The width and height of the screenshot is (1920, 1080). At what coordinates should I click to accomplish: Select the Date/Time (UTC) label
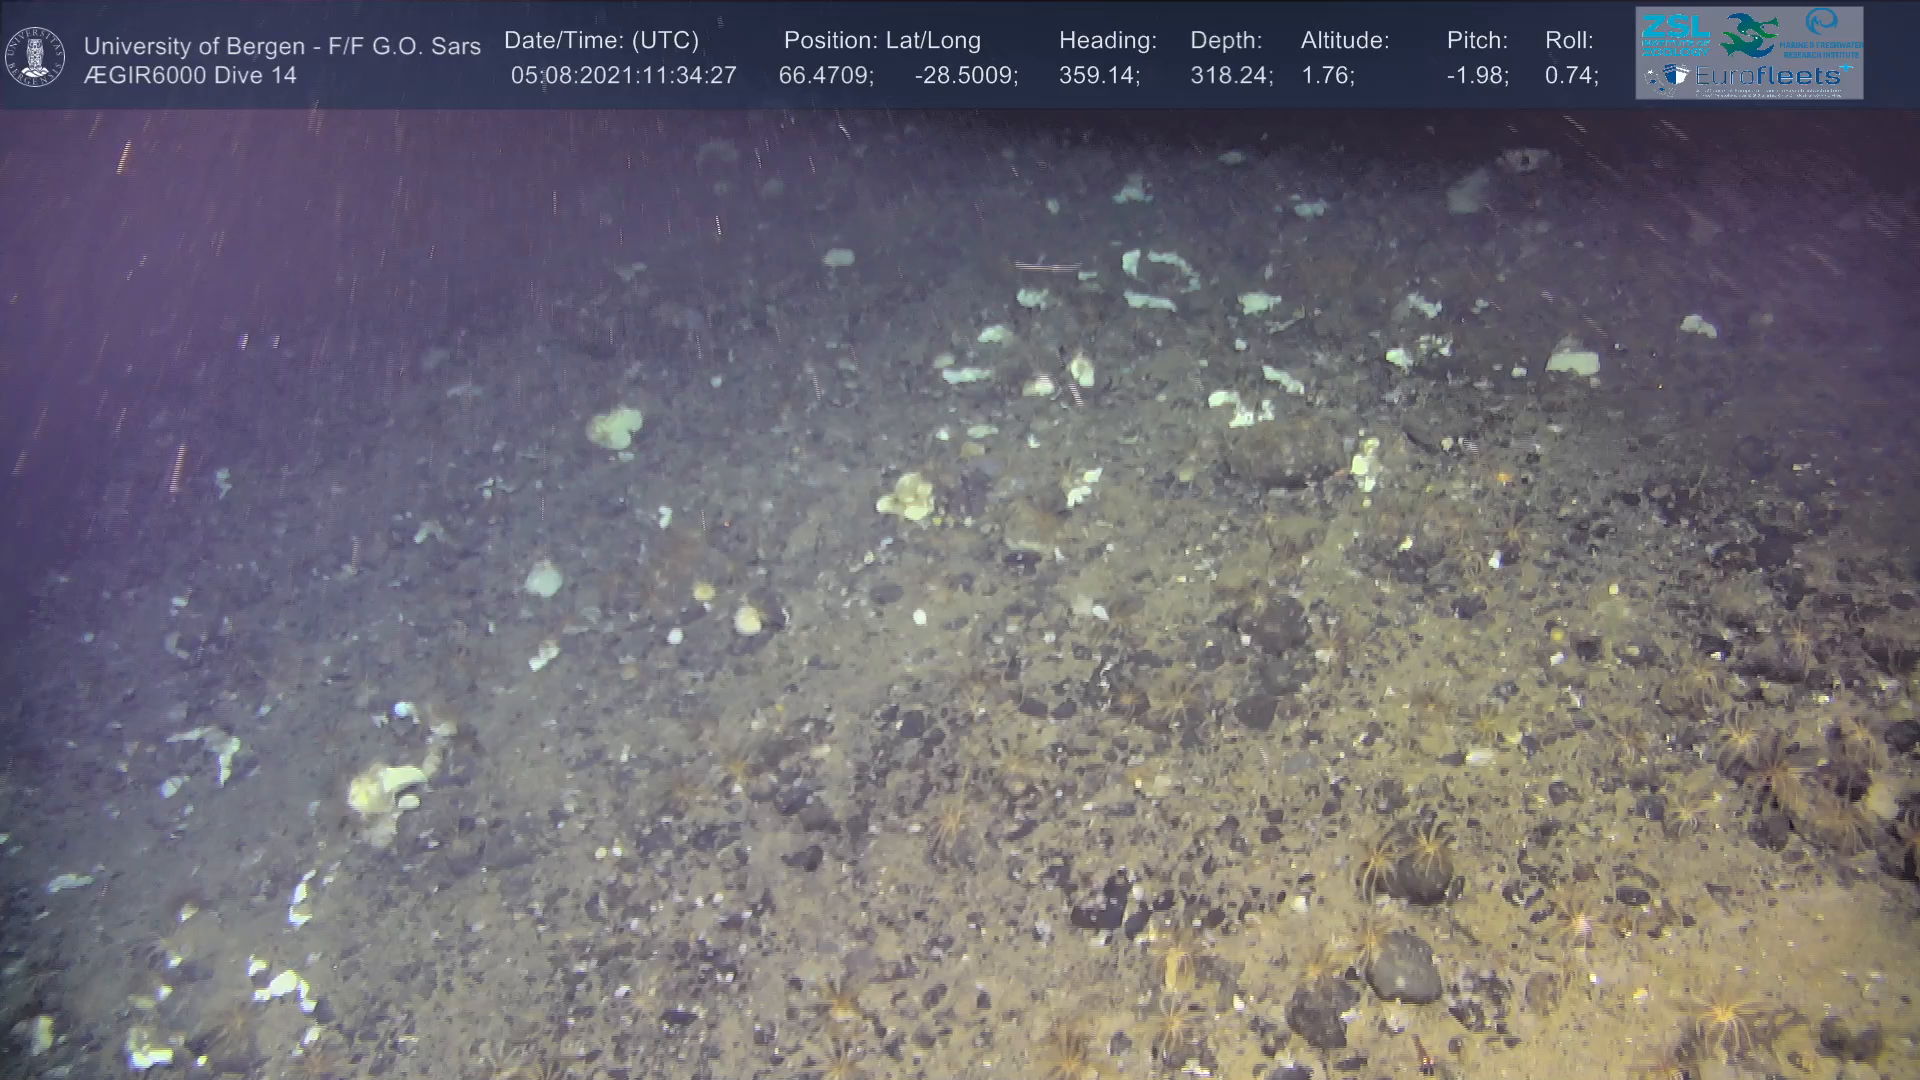601,41
